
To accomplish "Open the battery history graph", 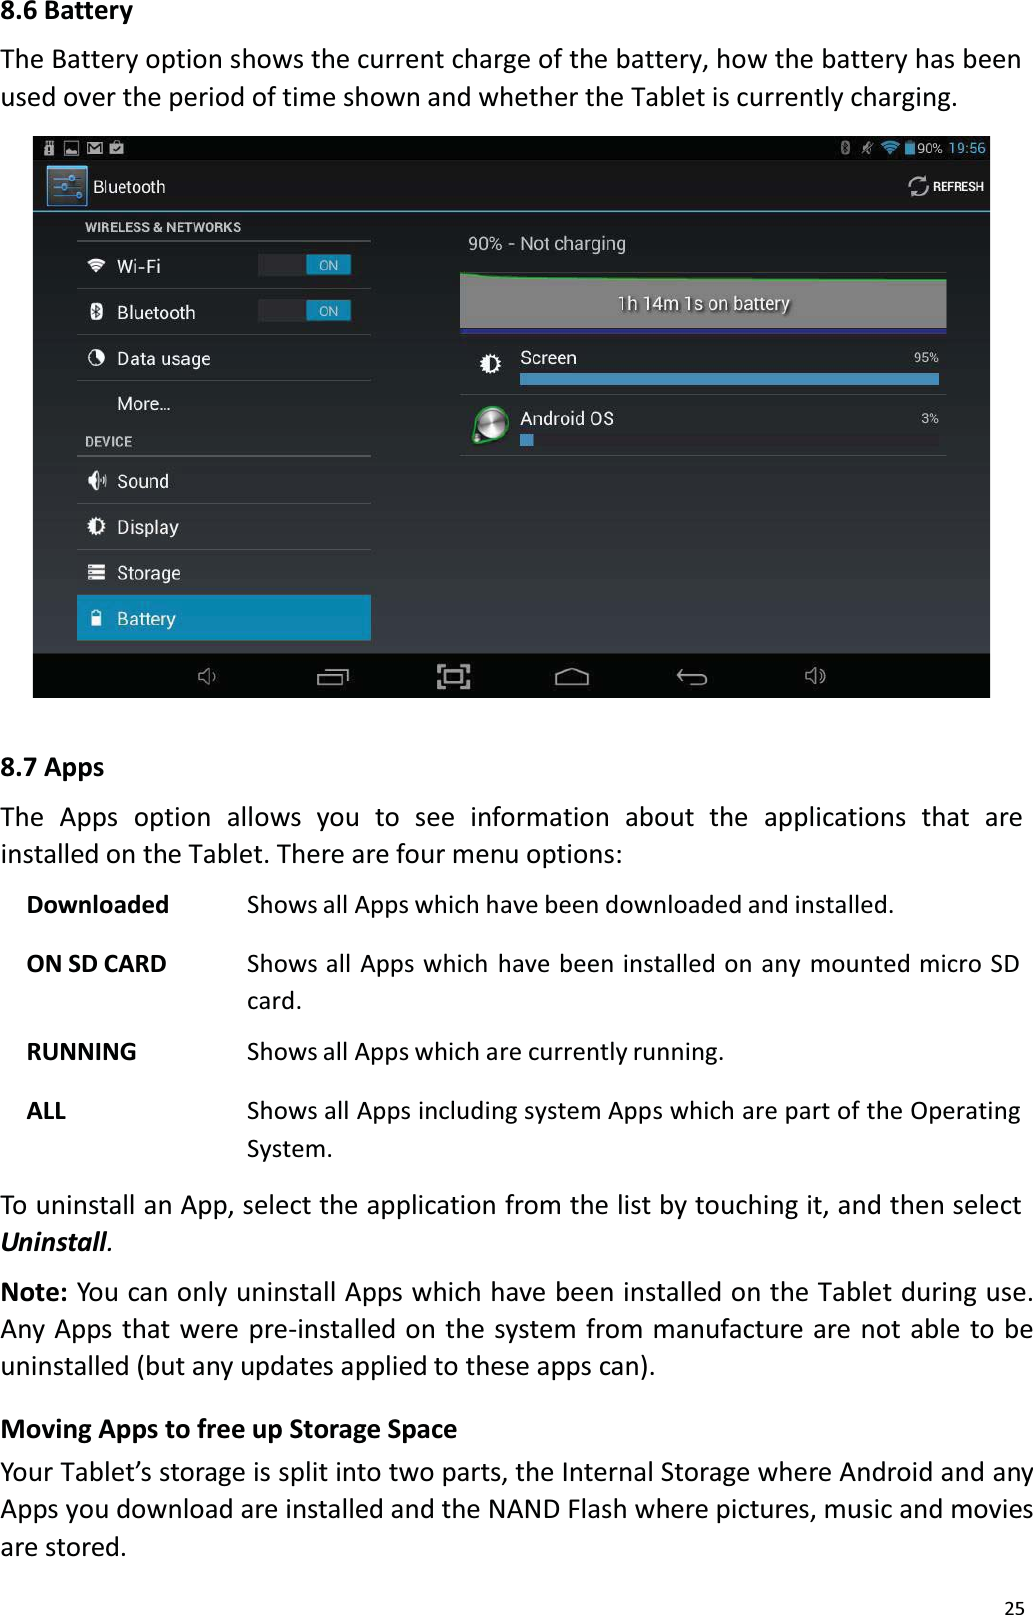I will coord(703,302).
